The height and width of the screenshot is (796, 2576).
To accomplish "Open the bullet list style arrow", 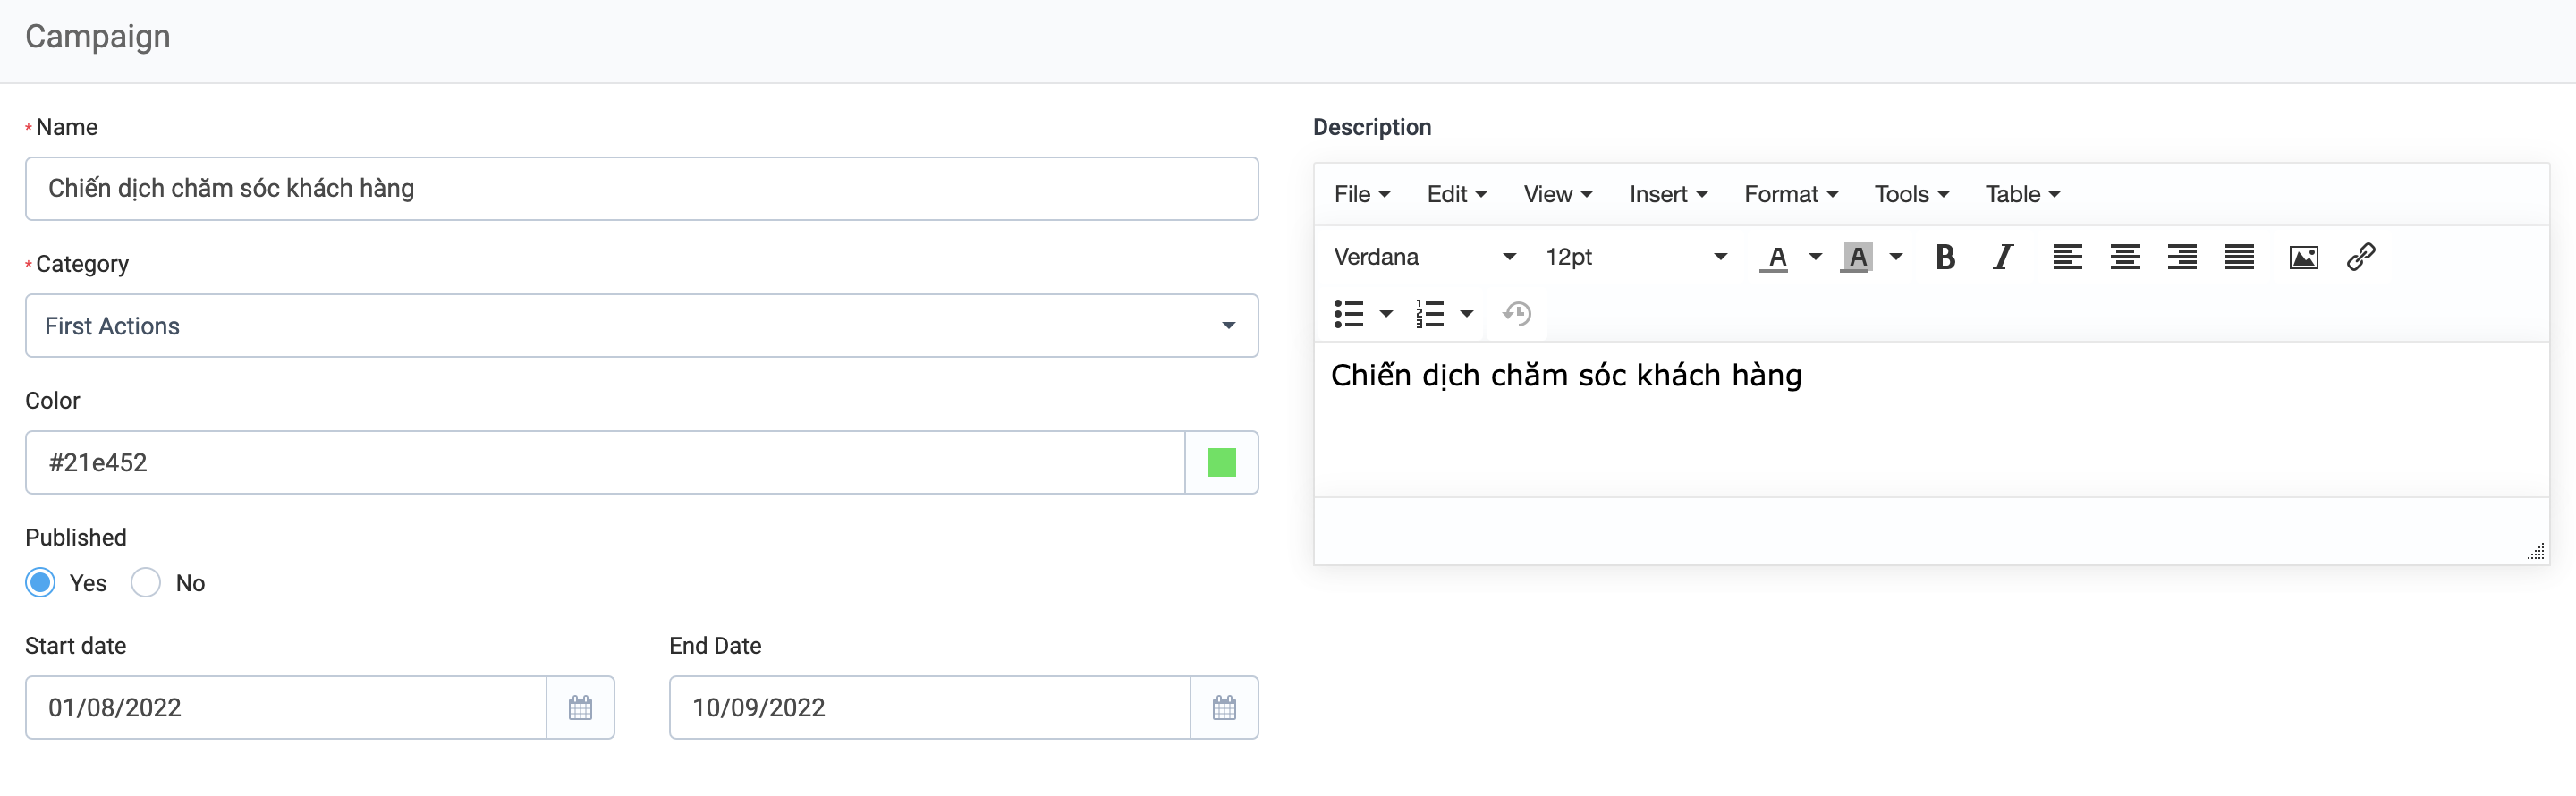I will (x=1386, y=314).
